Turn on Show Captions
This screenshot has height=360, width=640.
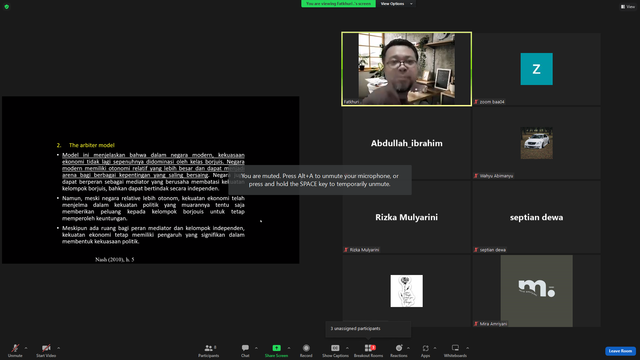[x=335, y=350]
